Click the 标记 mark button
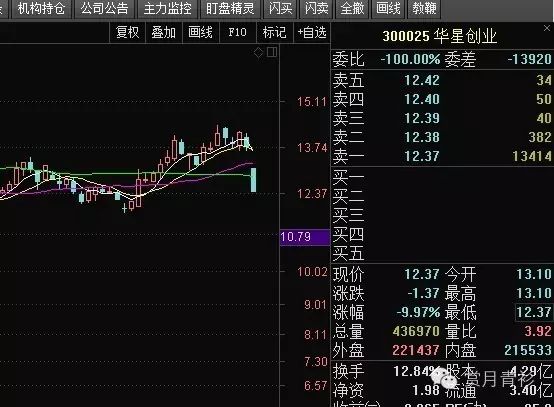 pos(275,33)
